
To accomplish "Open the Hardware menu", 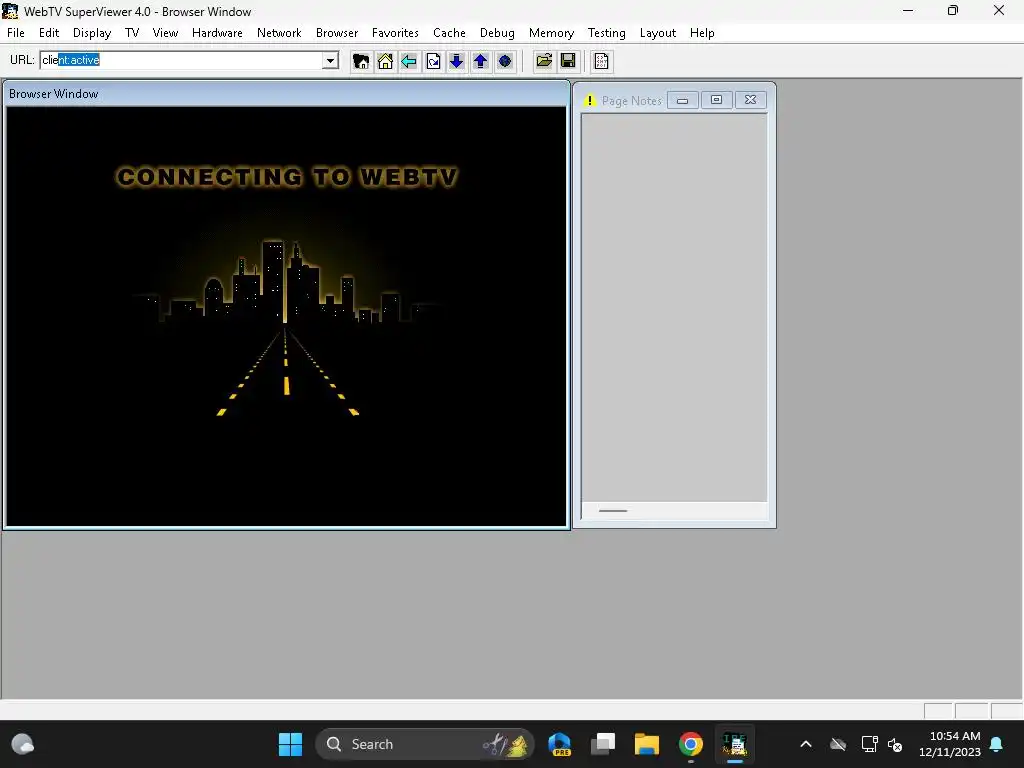I will 217,33.
